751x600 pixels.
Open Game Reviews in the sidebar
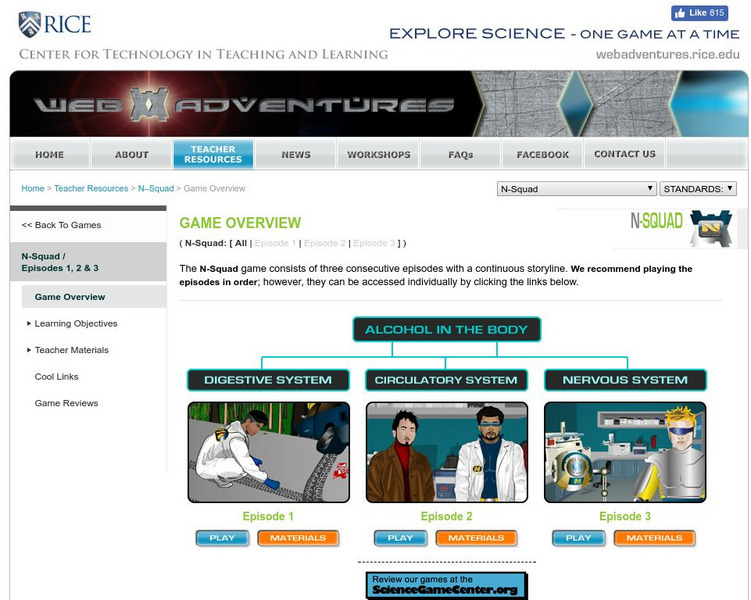click(66, 403)
